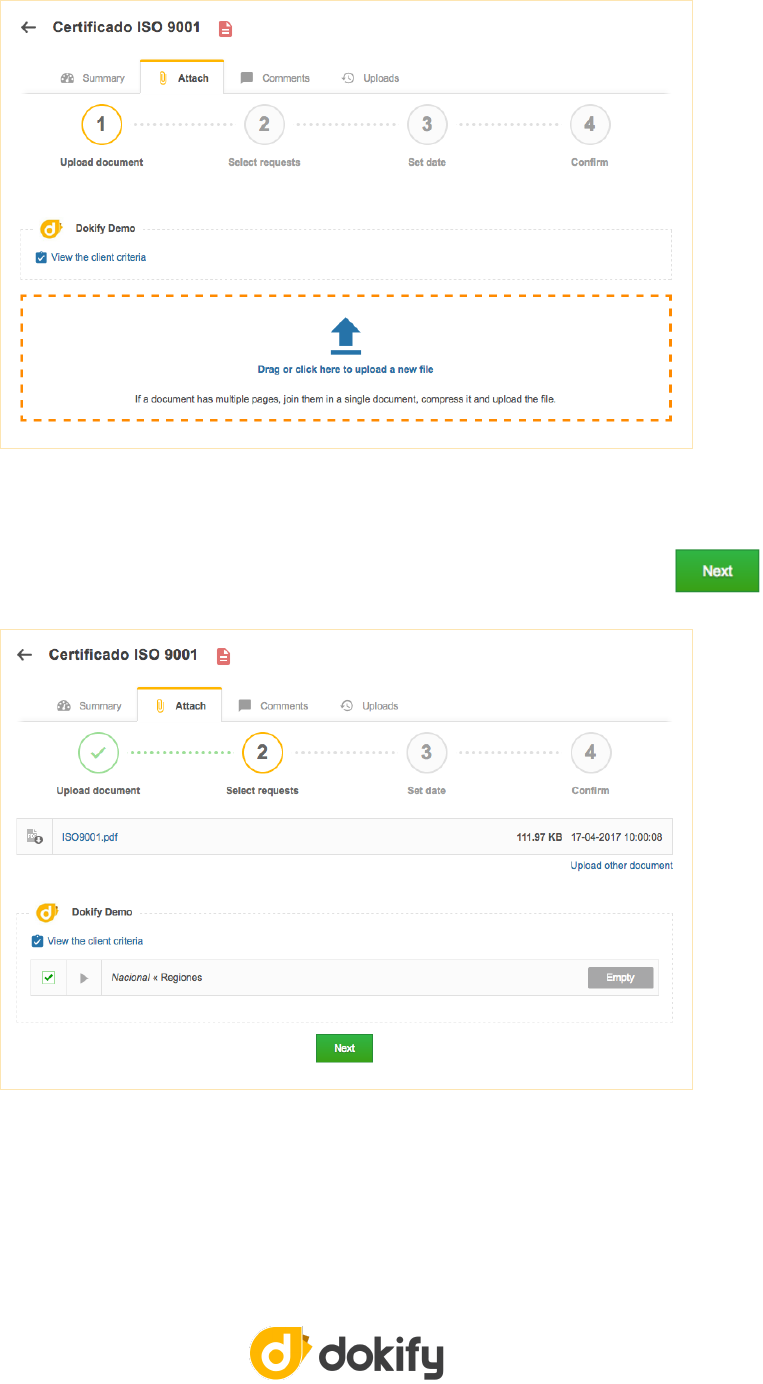Click the large green Next button
This screenshot has width=763, height=1384.
717,571
